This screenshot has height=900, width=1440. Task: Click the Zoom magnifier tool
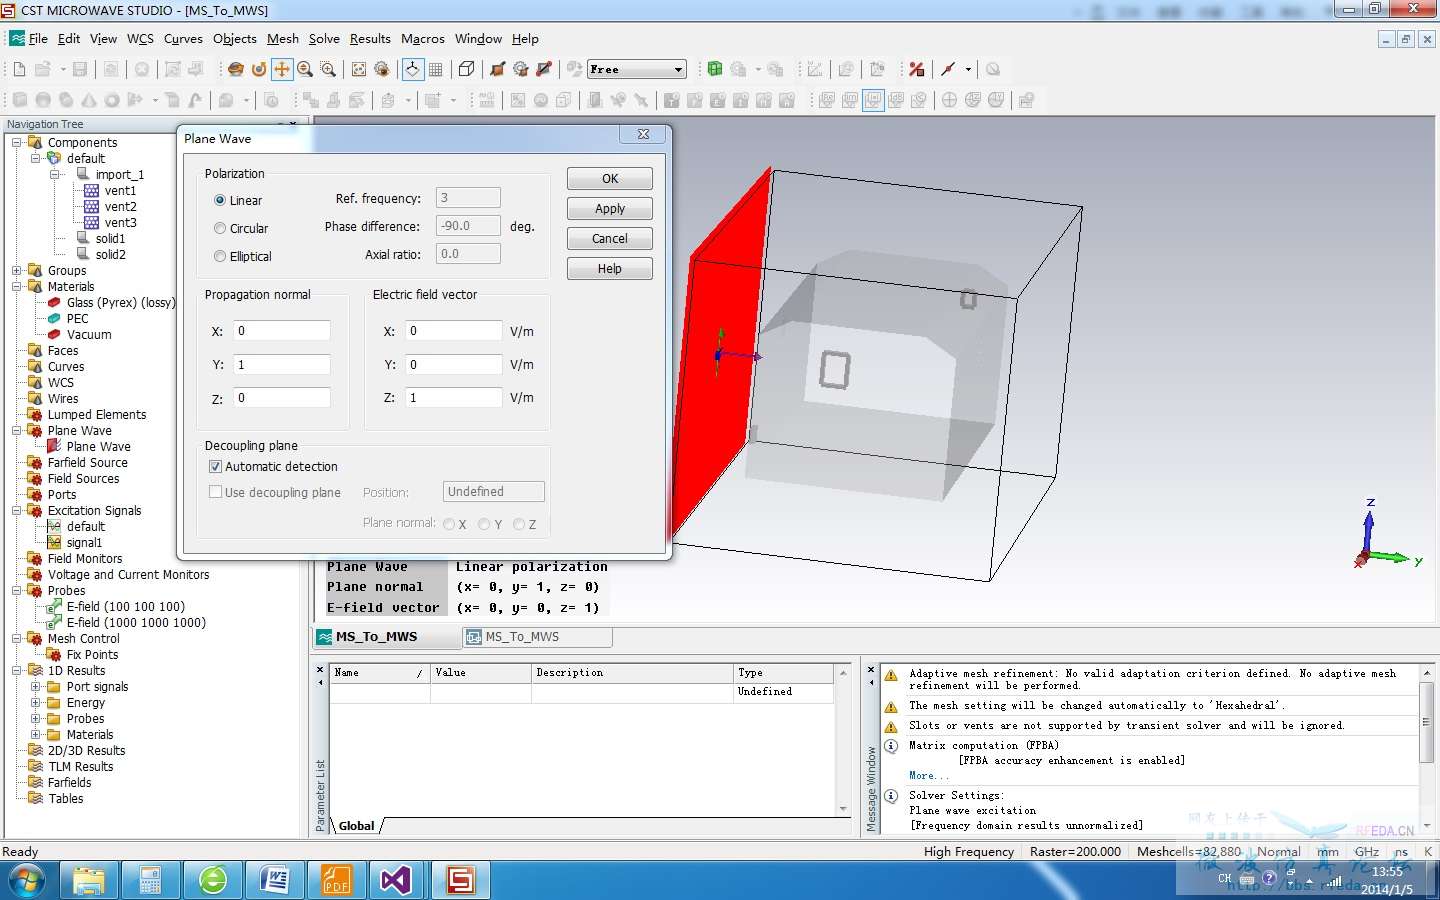coord(305,69)
